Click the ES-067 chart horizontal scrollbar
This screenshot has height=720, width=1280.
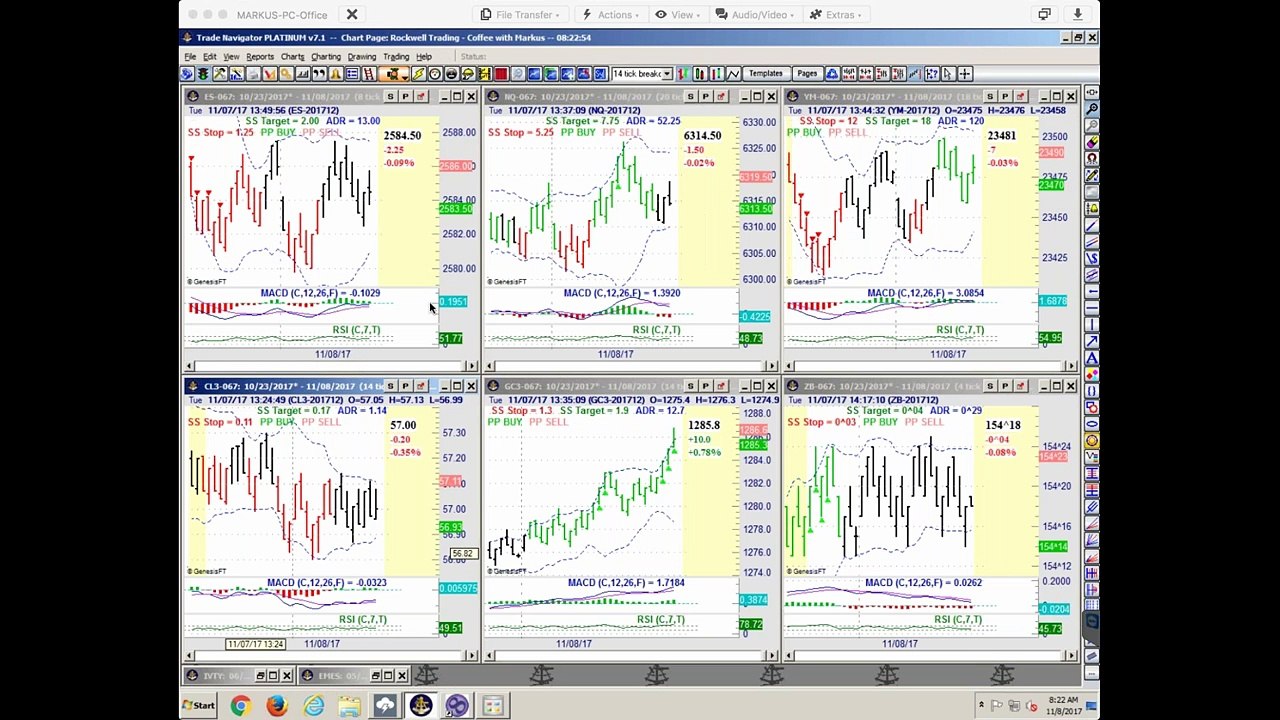click(x=332, y=366)
